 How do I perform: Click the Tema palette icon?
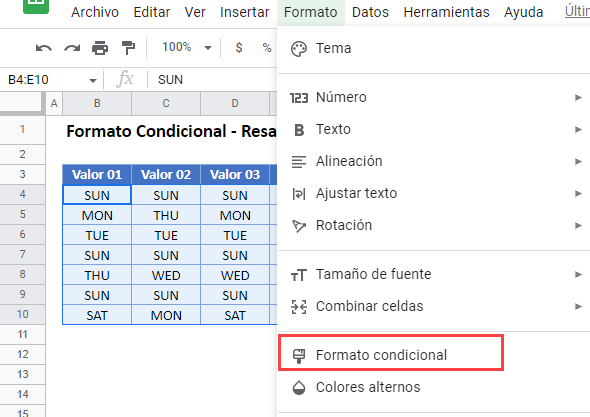(x=299, y=49)
